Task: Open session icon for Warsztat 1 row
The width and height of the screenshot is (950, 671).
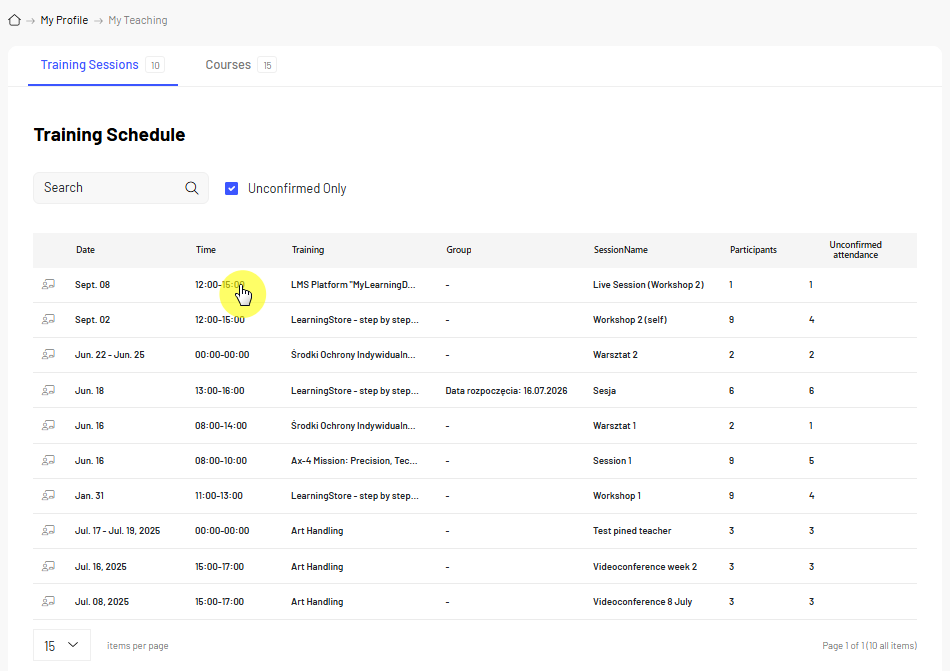Action: pyautogui.click(x=48, y=426)
